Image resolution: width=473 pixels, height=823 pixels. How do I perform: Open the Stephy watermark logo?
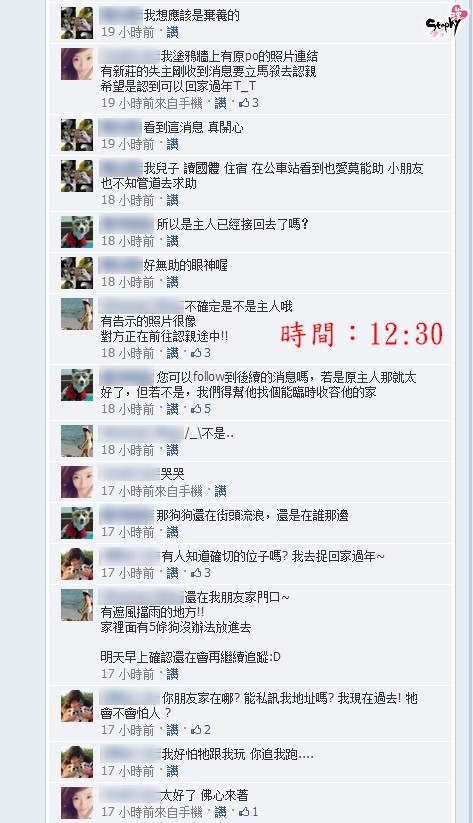coord(443,22)
